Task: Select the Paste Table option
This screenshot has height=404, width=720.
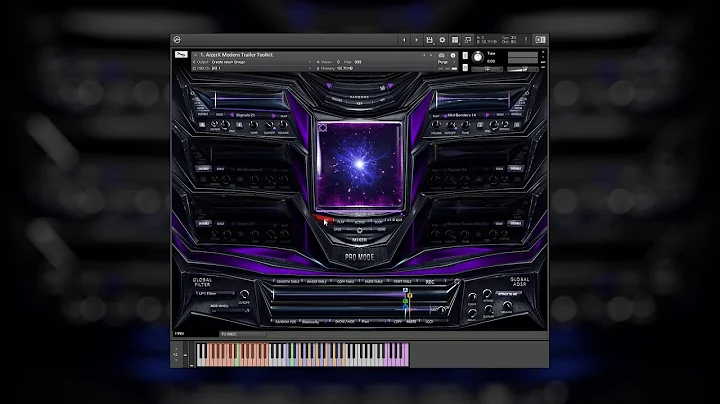Action: (374, 281)
